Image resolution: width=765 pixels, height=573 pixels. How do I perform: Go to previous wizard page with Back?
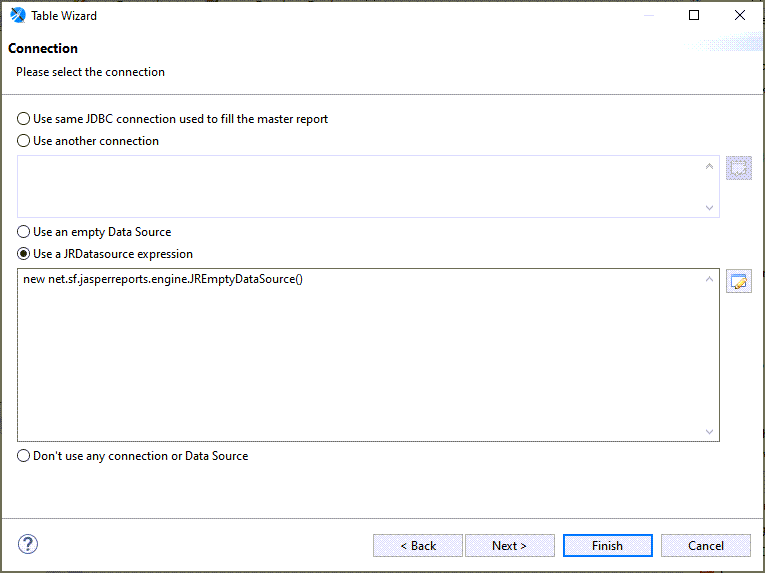(x=417, y=545)
